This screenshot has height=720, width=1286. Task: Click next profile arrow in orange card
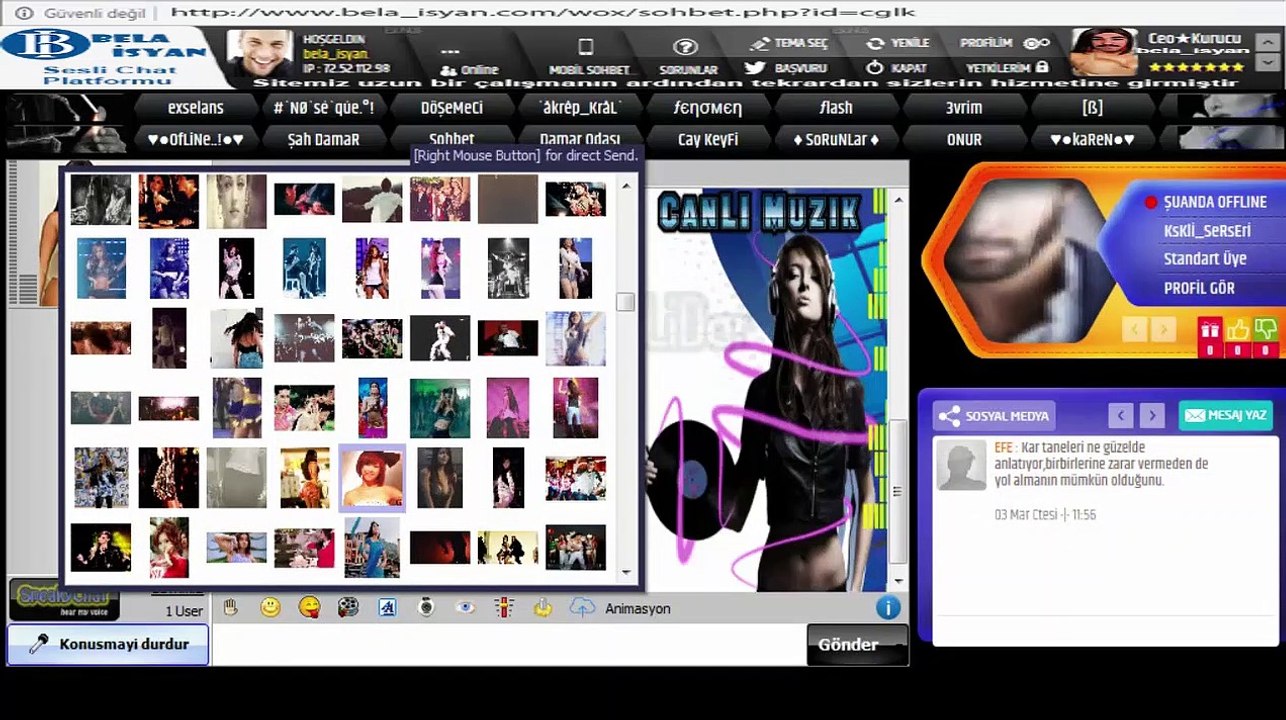(1163, 328)
